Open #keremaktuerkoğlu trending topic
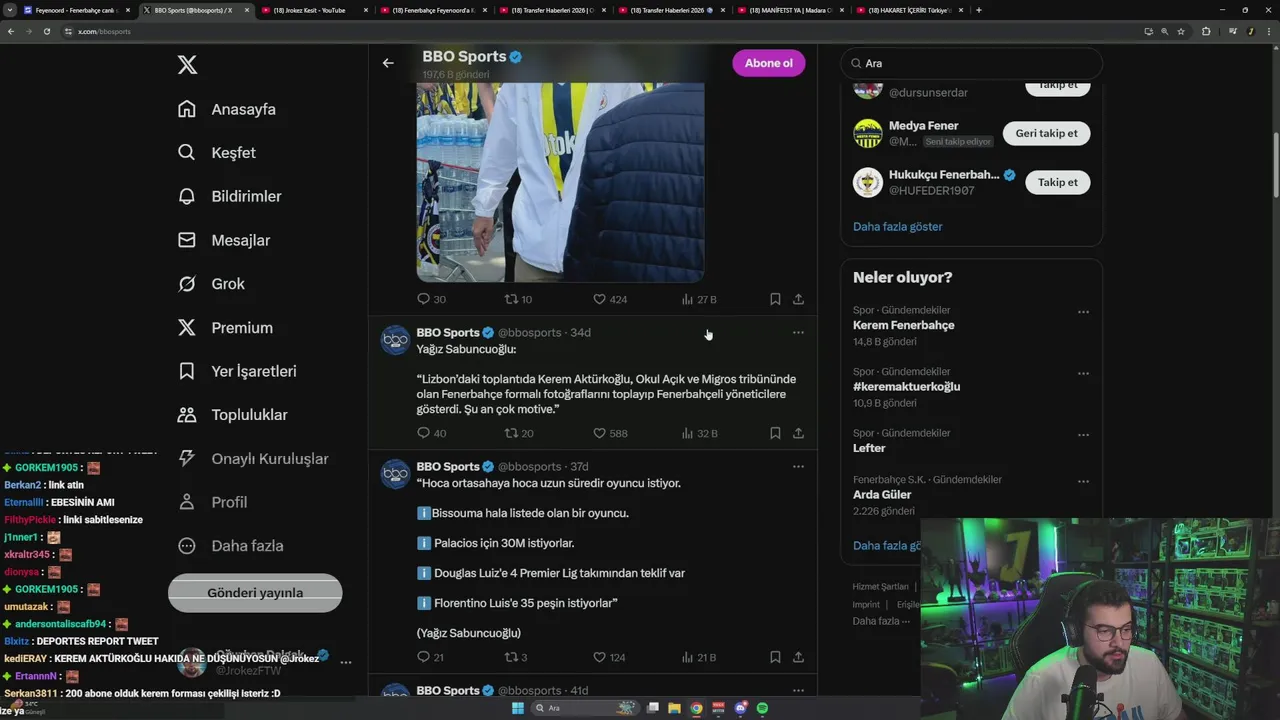This screenshot has height=720, width=1280. point(906,386)
